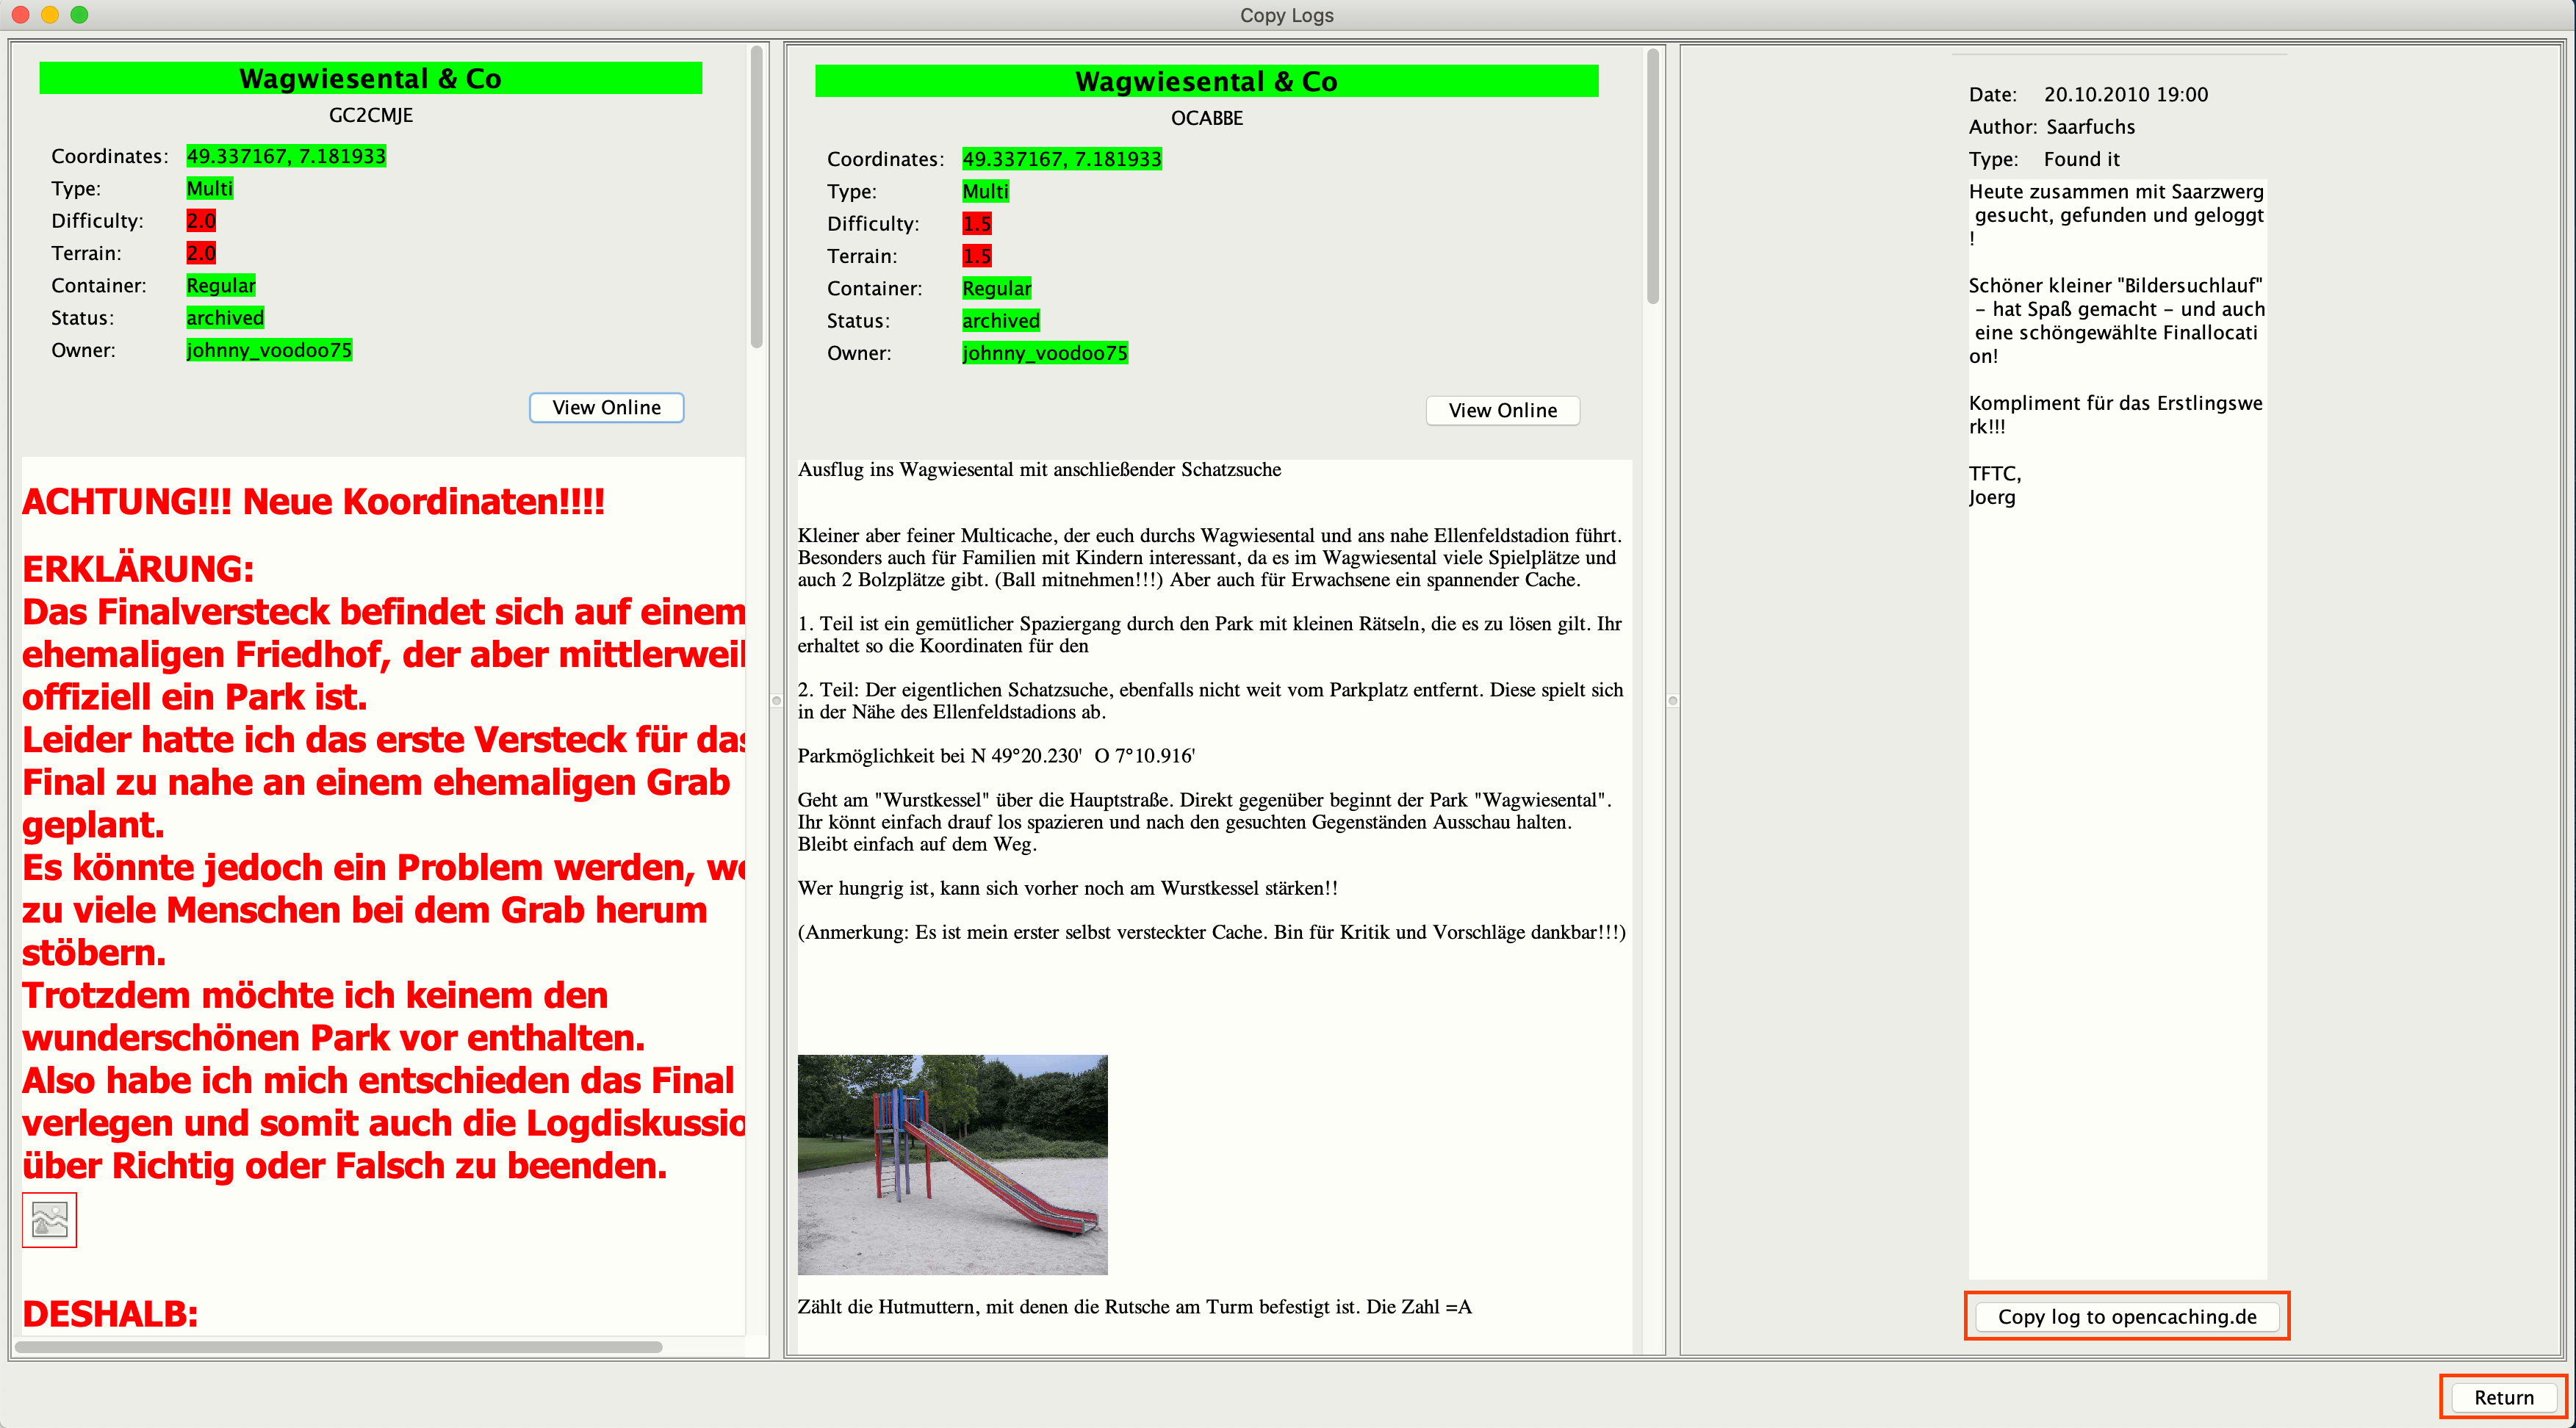
Task: Click log type Found it
Action: [2081, 159]
